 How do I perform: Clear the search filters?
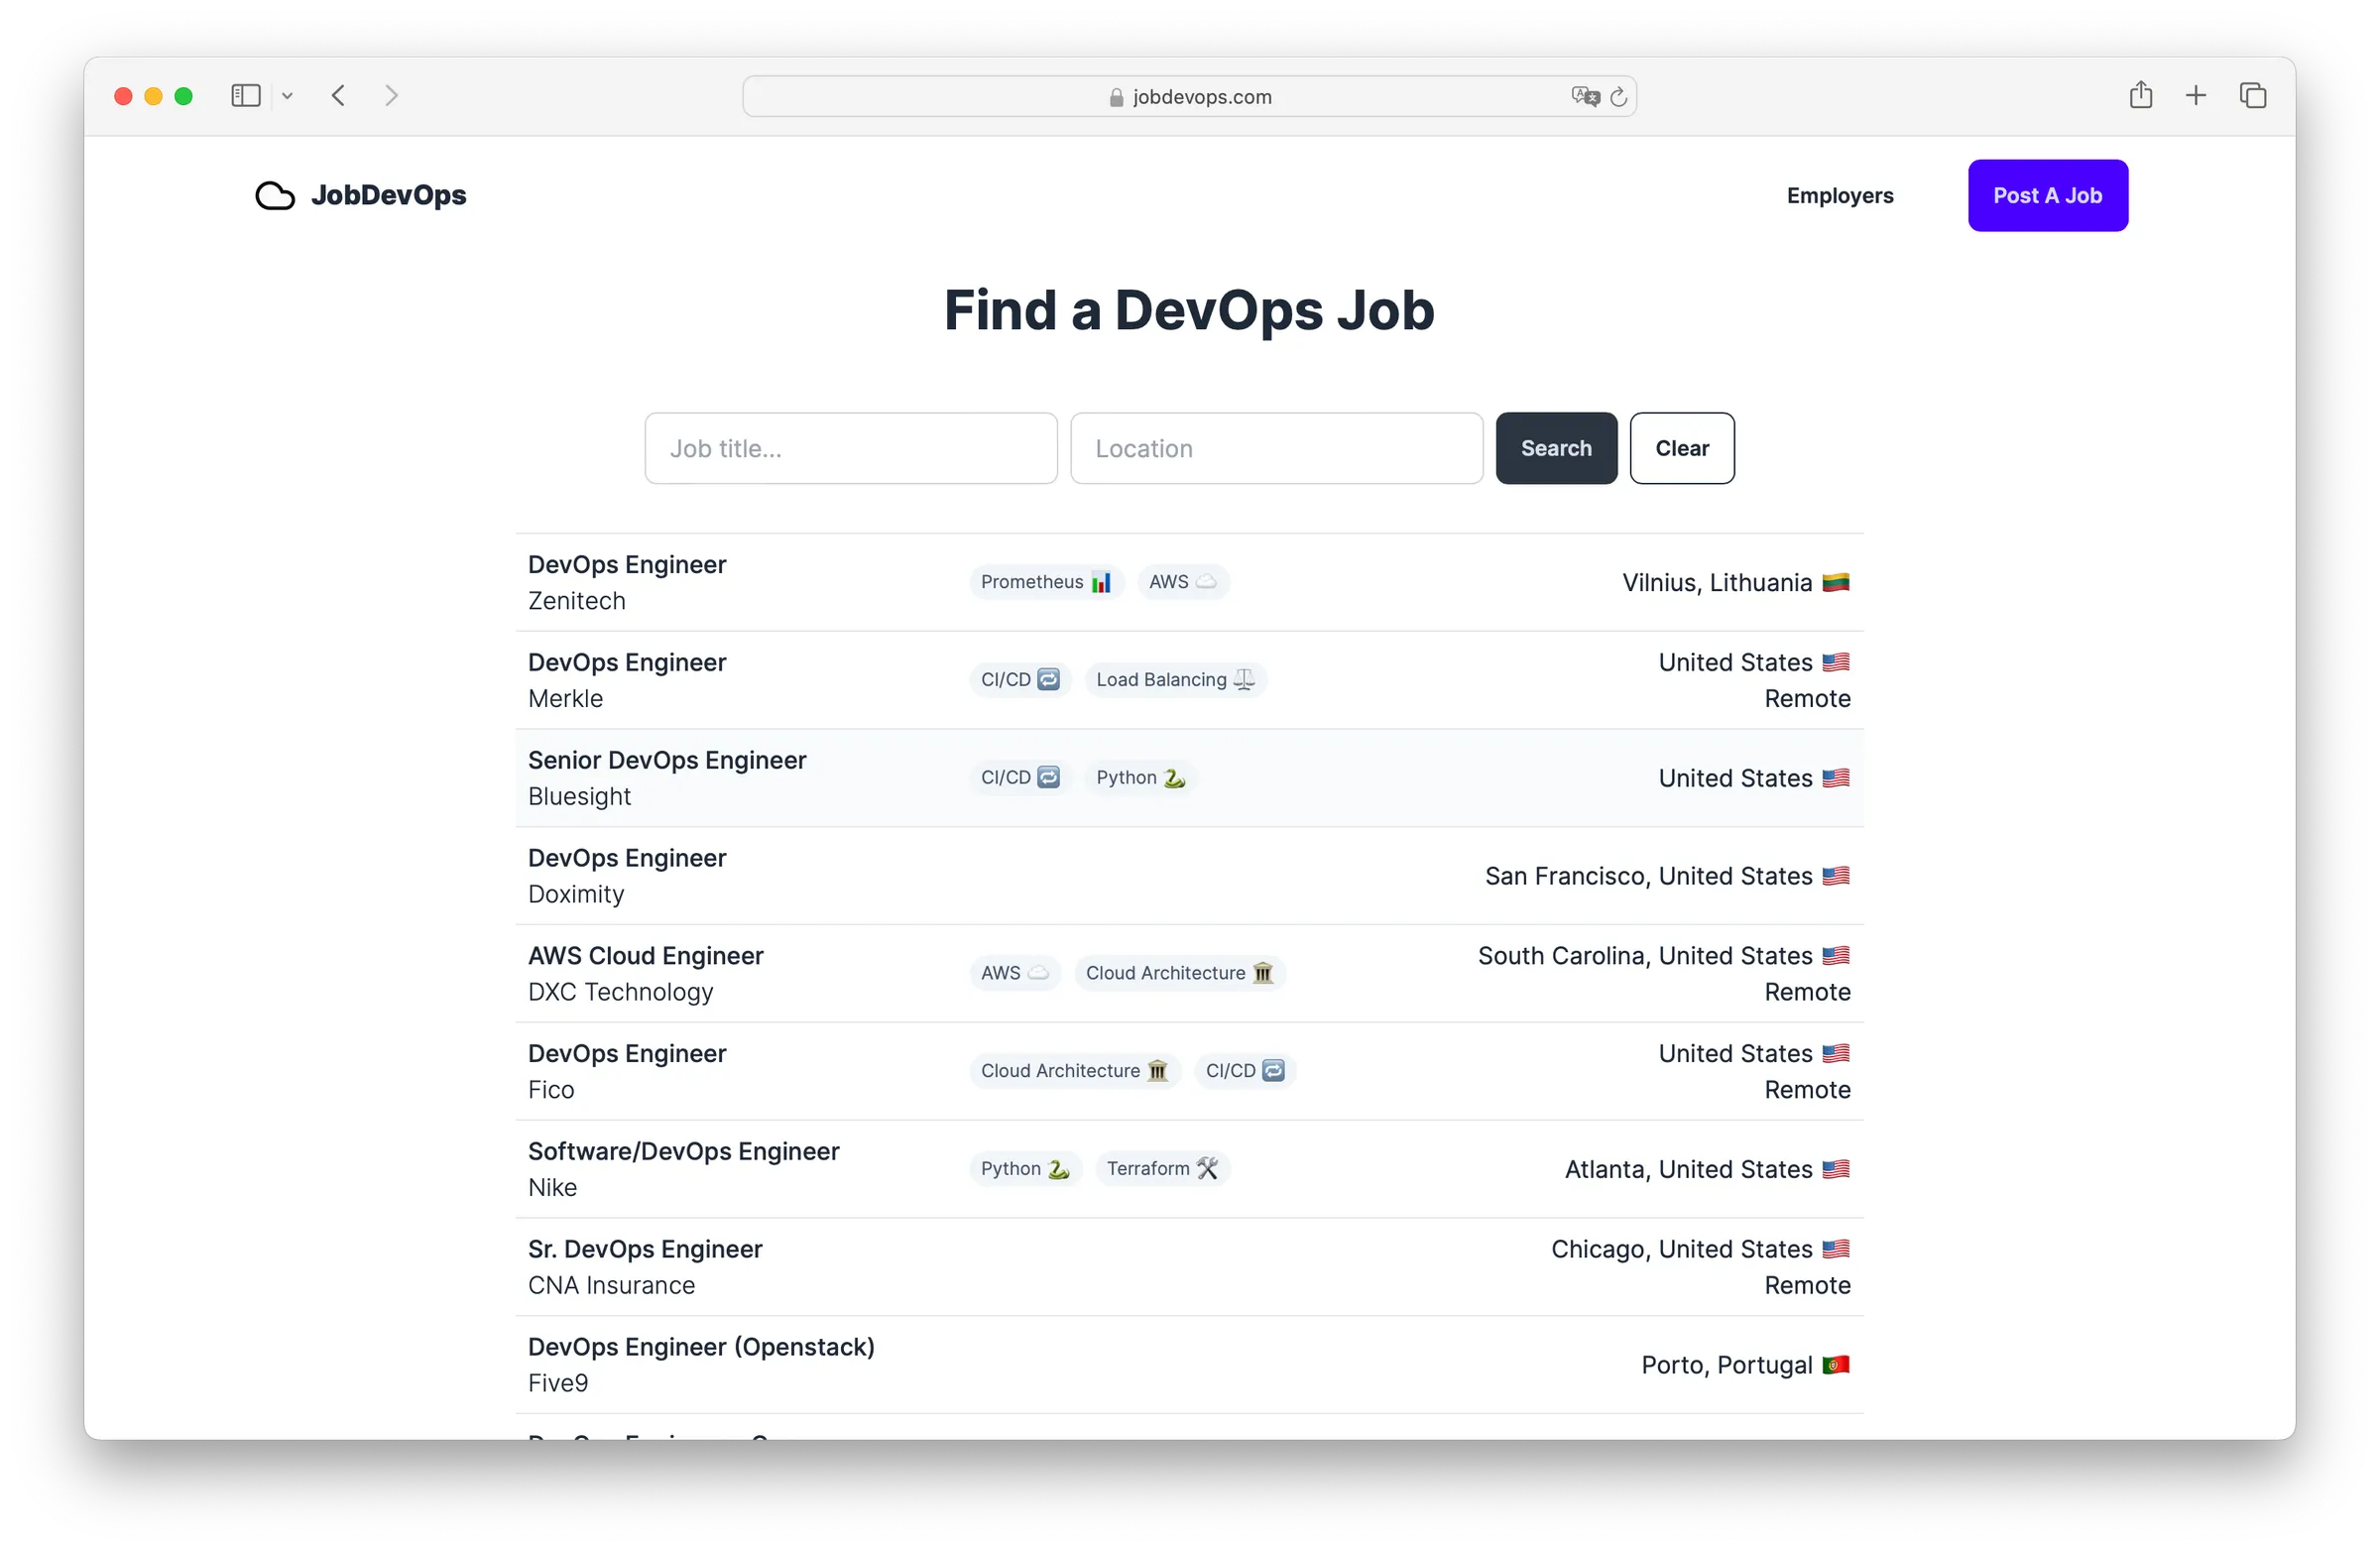[x=1681, y=448]
